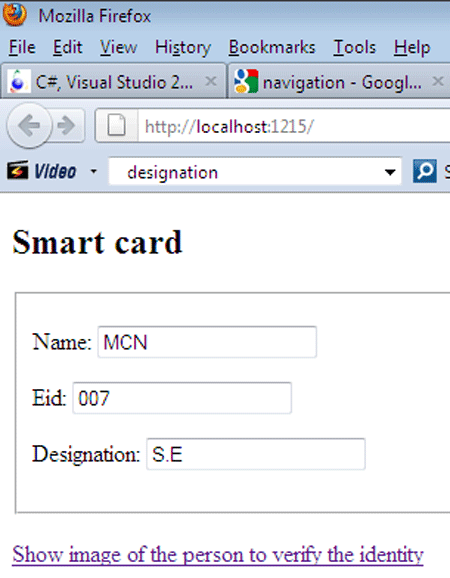
Task: Click the Eid field with 007
Action: [x=182, y=398]
